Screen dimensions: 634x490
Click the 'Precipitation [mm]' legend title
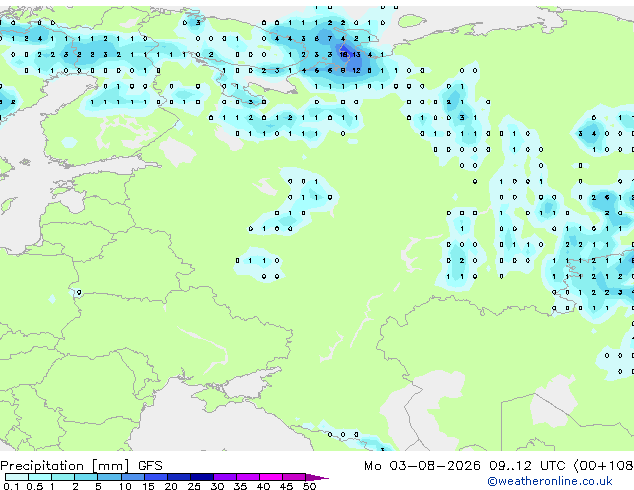(x=65, y=466)
